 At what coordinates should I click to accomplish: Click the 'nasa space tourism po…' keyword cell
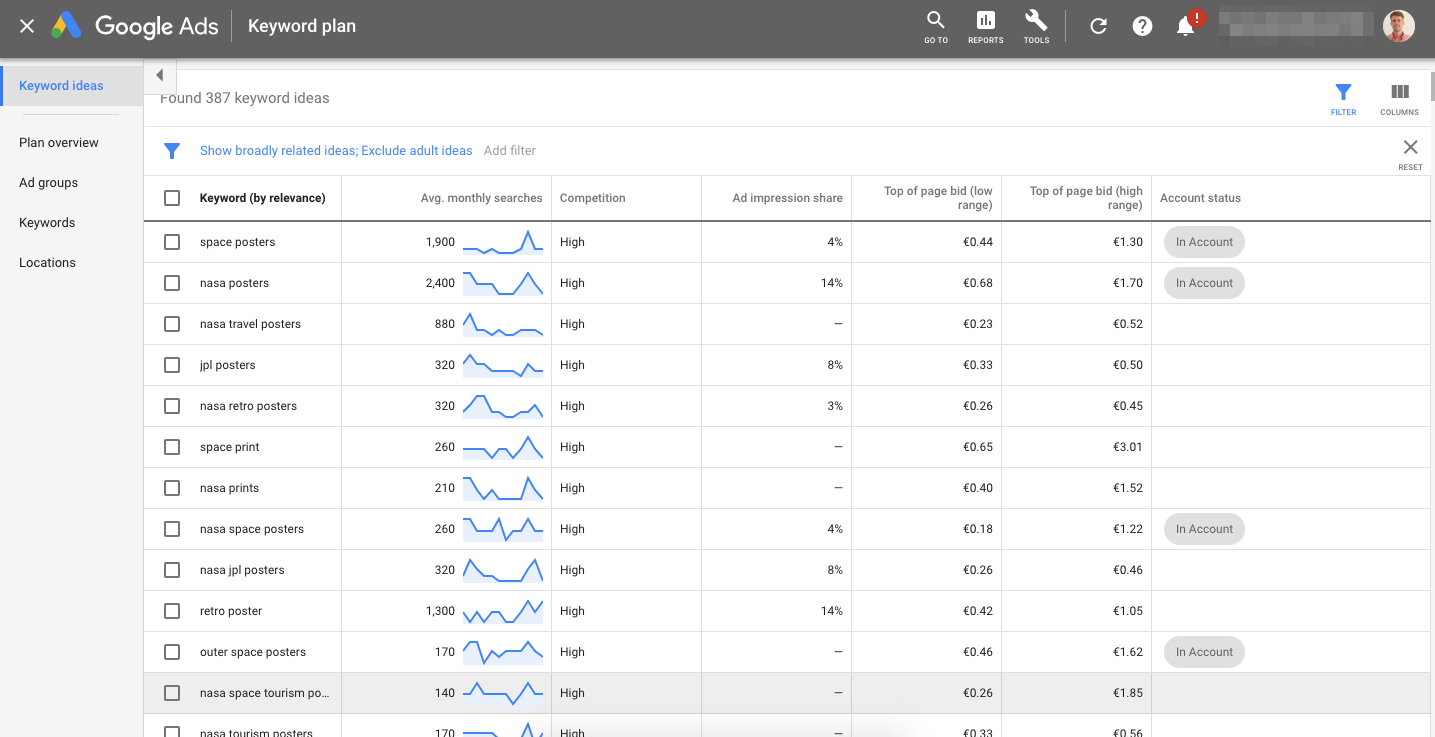point(264,693)
